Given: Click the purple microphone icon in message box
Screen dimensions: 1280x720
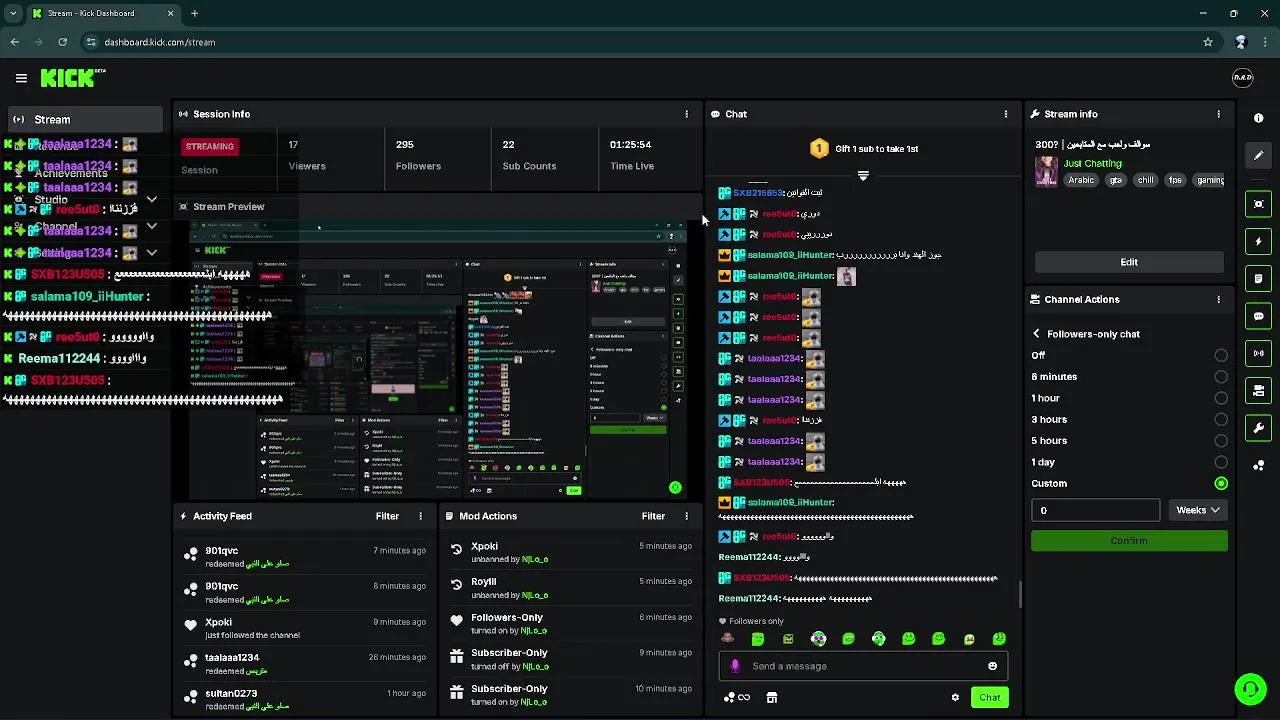Looking at the screenshot, I should pyautogui.click(x=735, y=666).
